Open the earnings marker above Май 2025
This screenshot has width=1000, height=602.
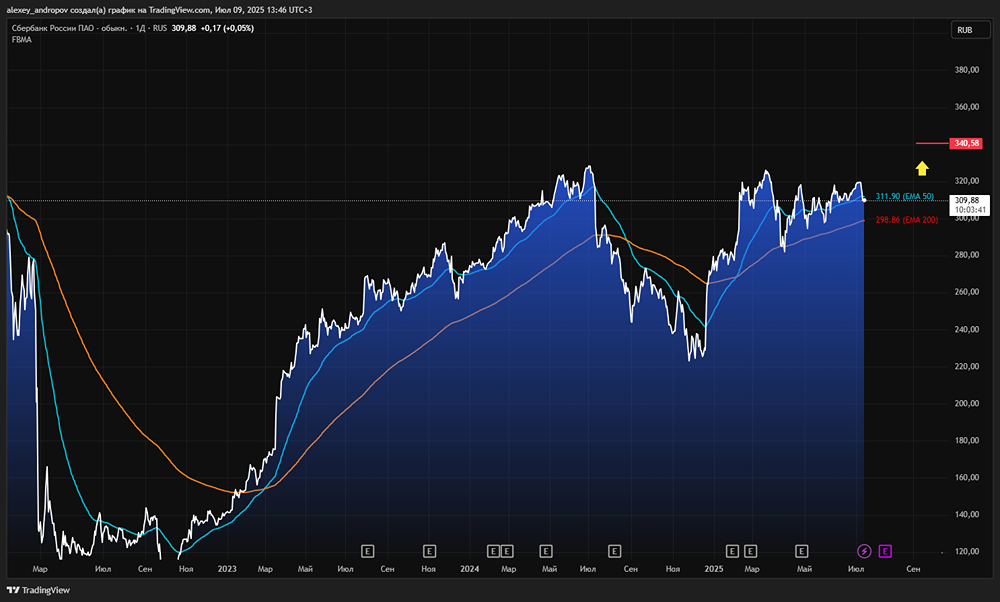tap(802, 551)
